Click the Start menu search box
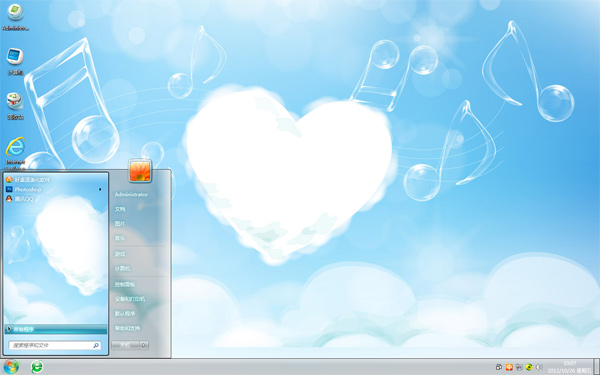The image size is (600, 375). pos(55,345)
